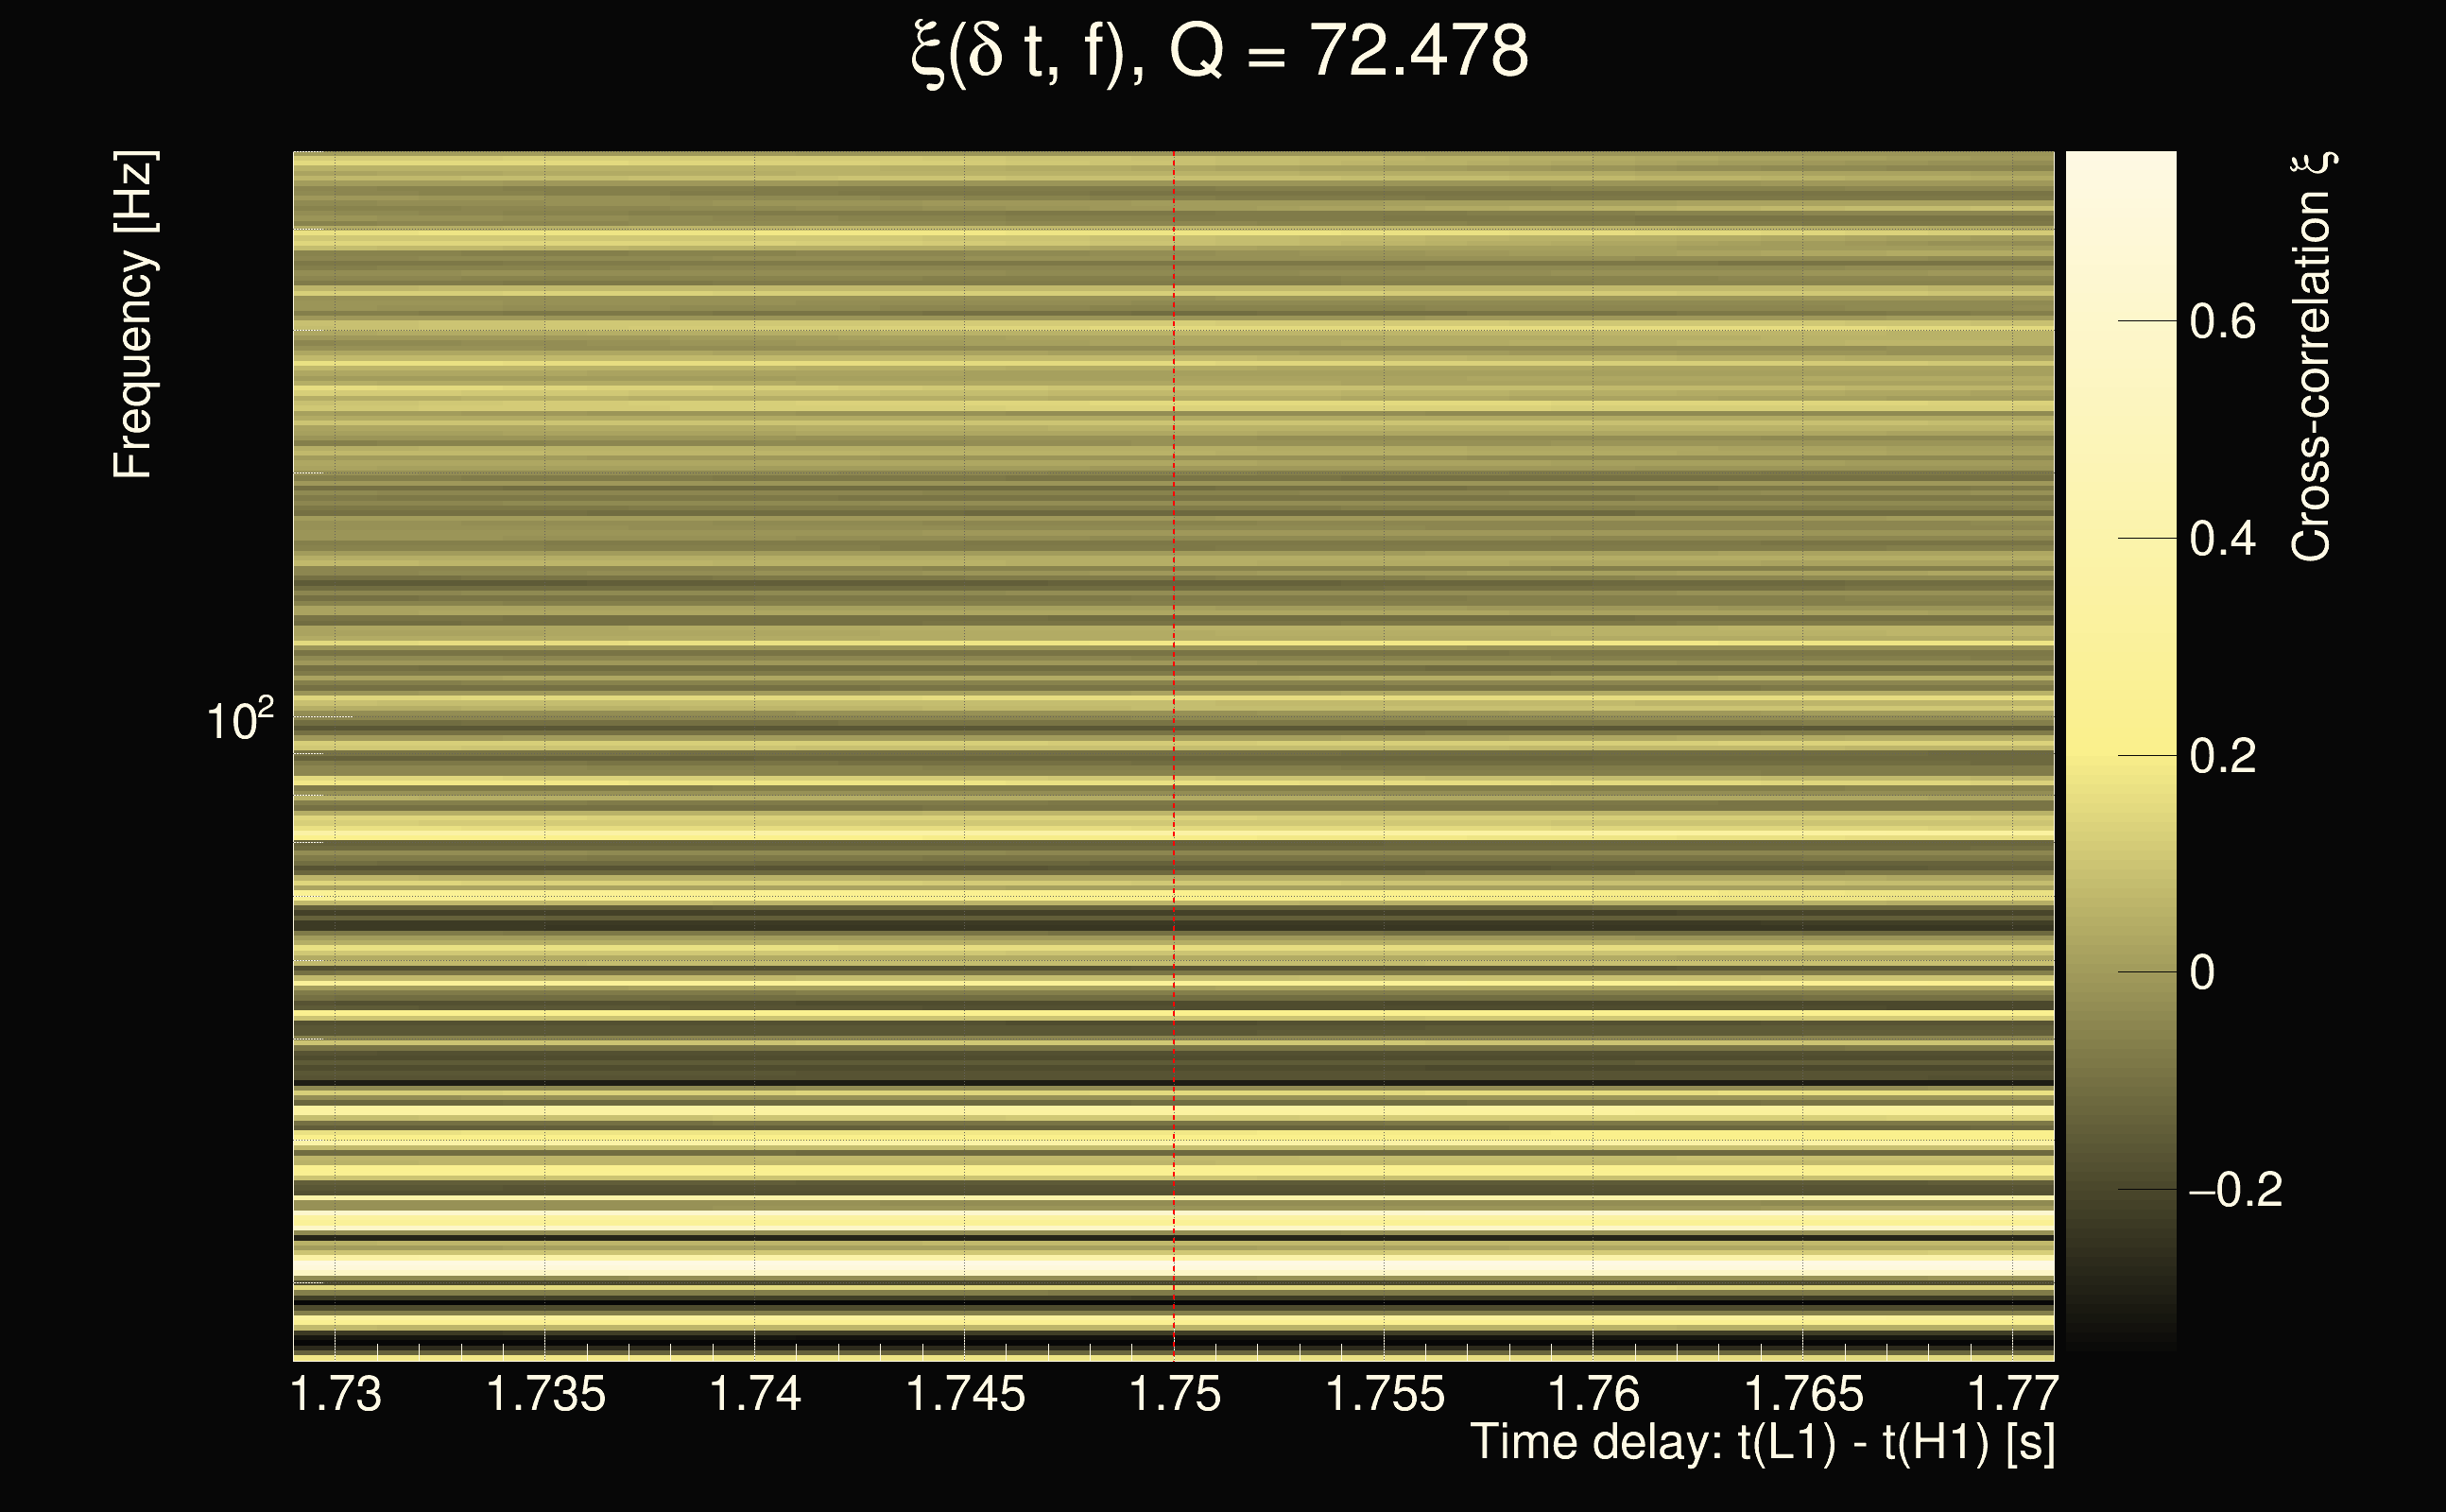Click the −0.2 label on the colorbar
The height and width of the screenshot is (1512, 2446).
point(2235,1190)
